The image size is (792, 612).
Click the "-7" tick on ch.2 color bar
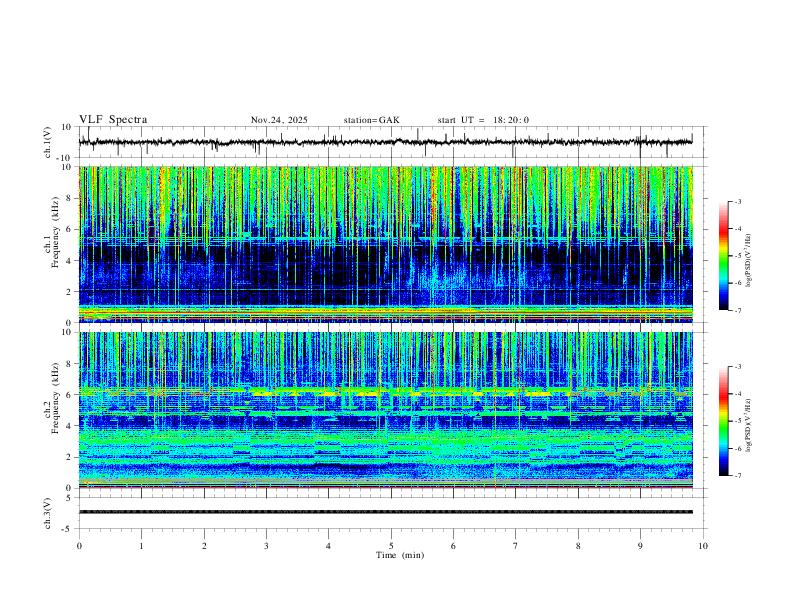pos(737,475)
